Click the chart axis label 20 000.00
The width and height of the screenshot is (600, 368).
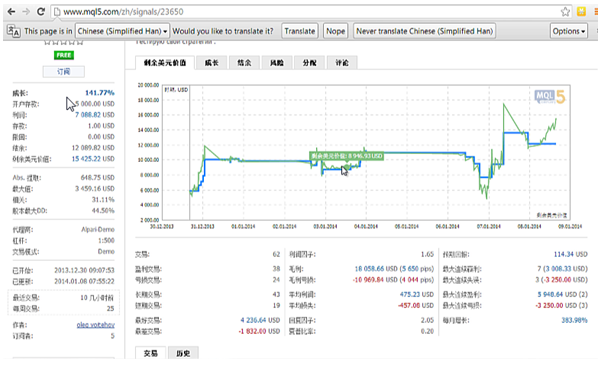point(148,85)
